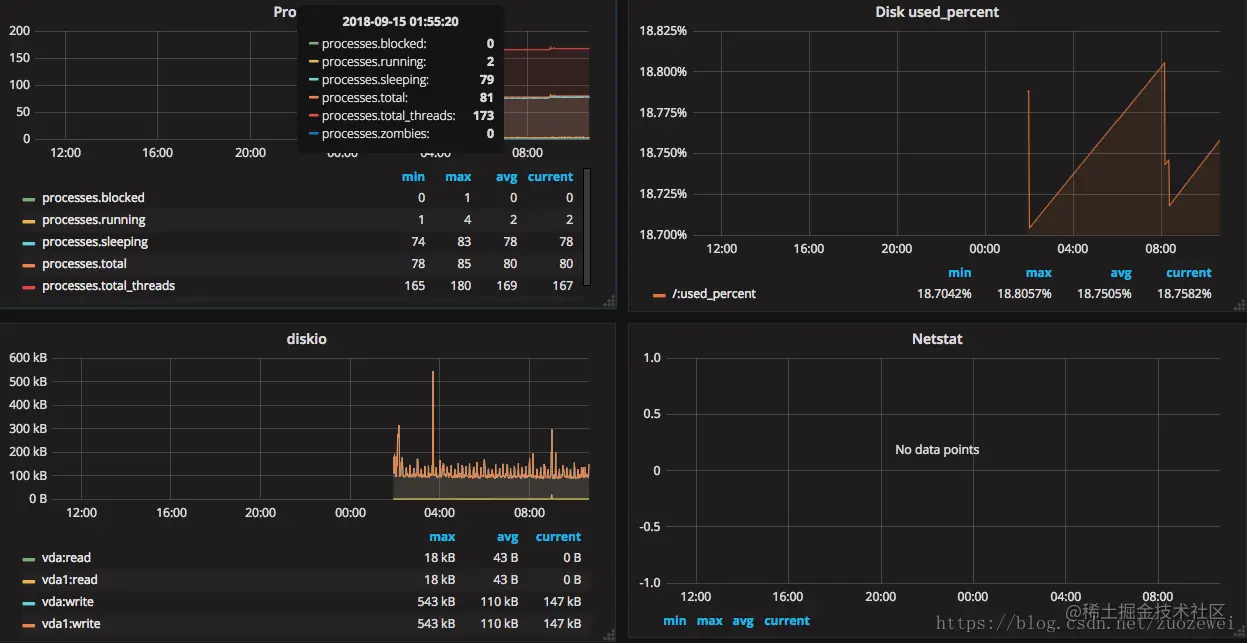Toggle the processes.total_threads legend entry
Viewport: 1247px width, 643px height.
tap(108, 286)
